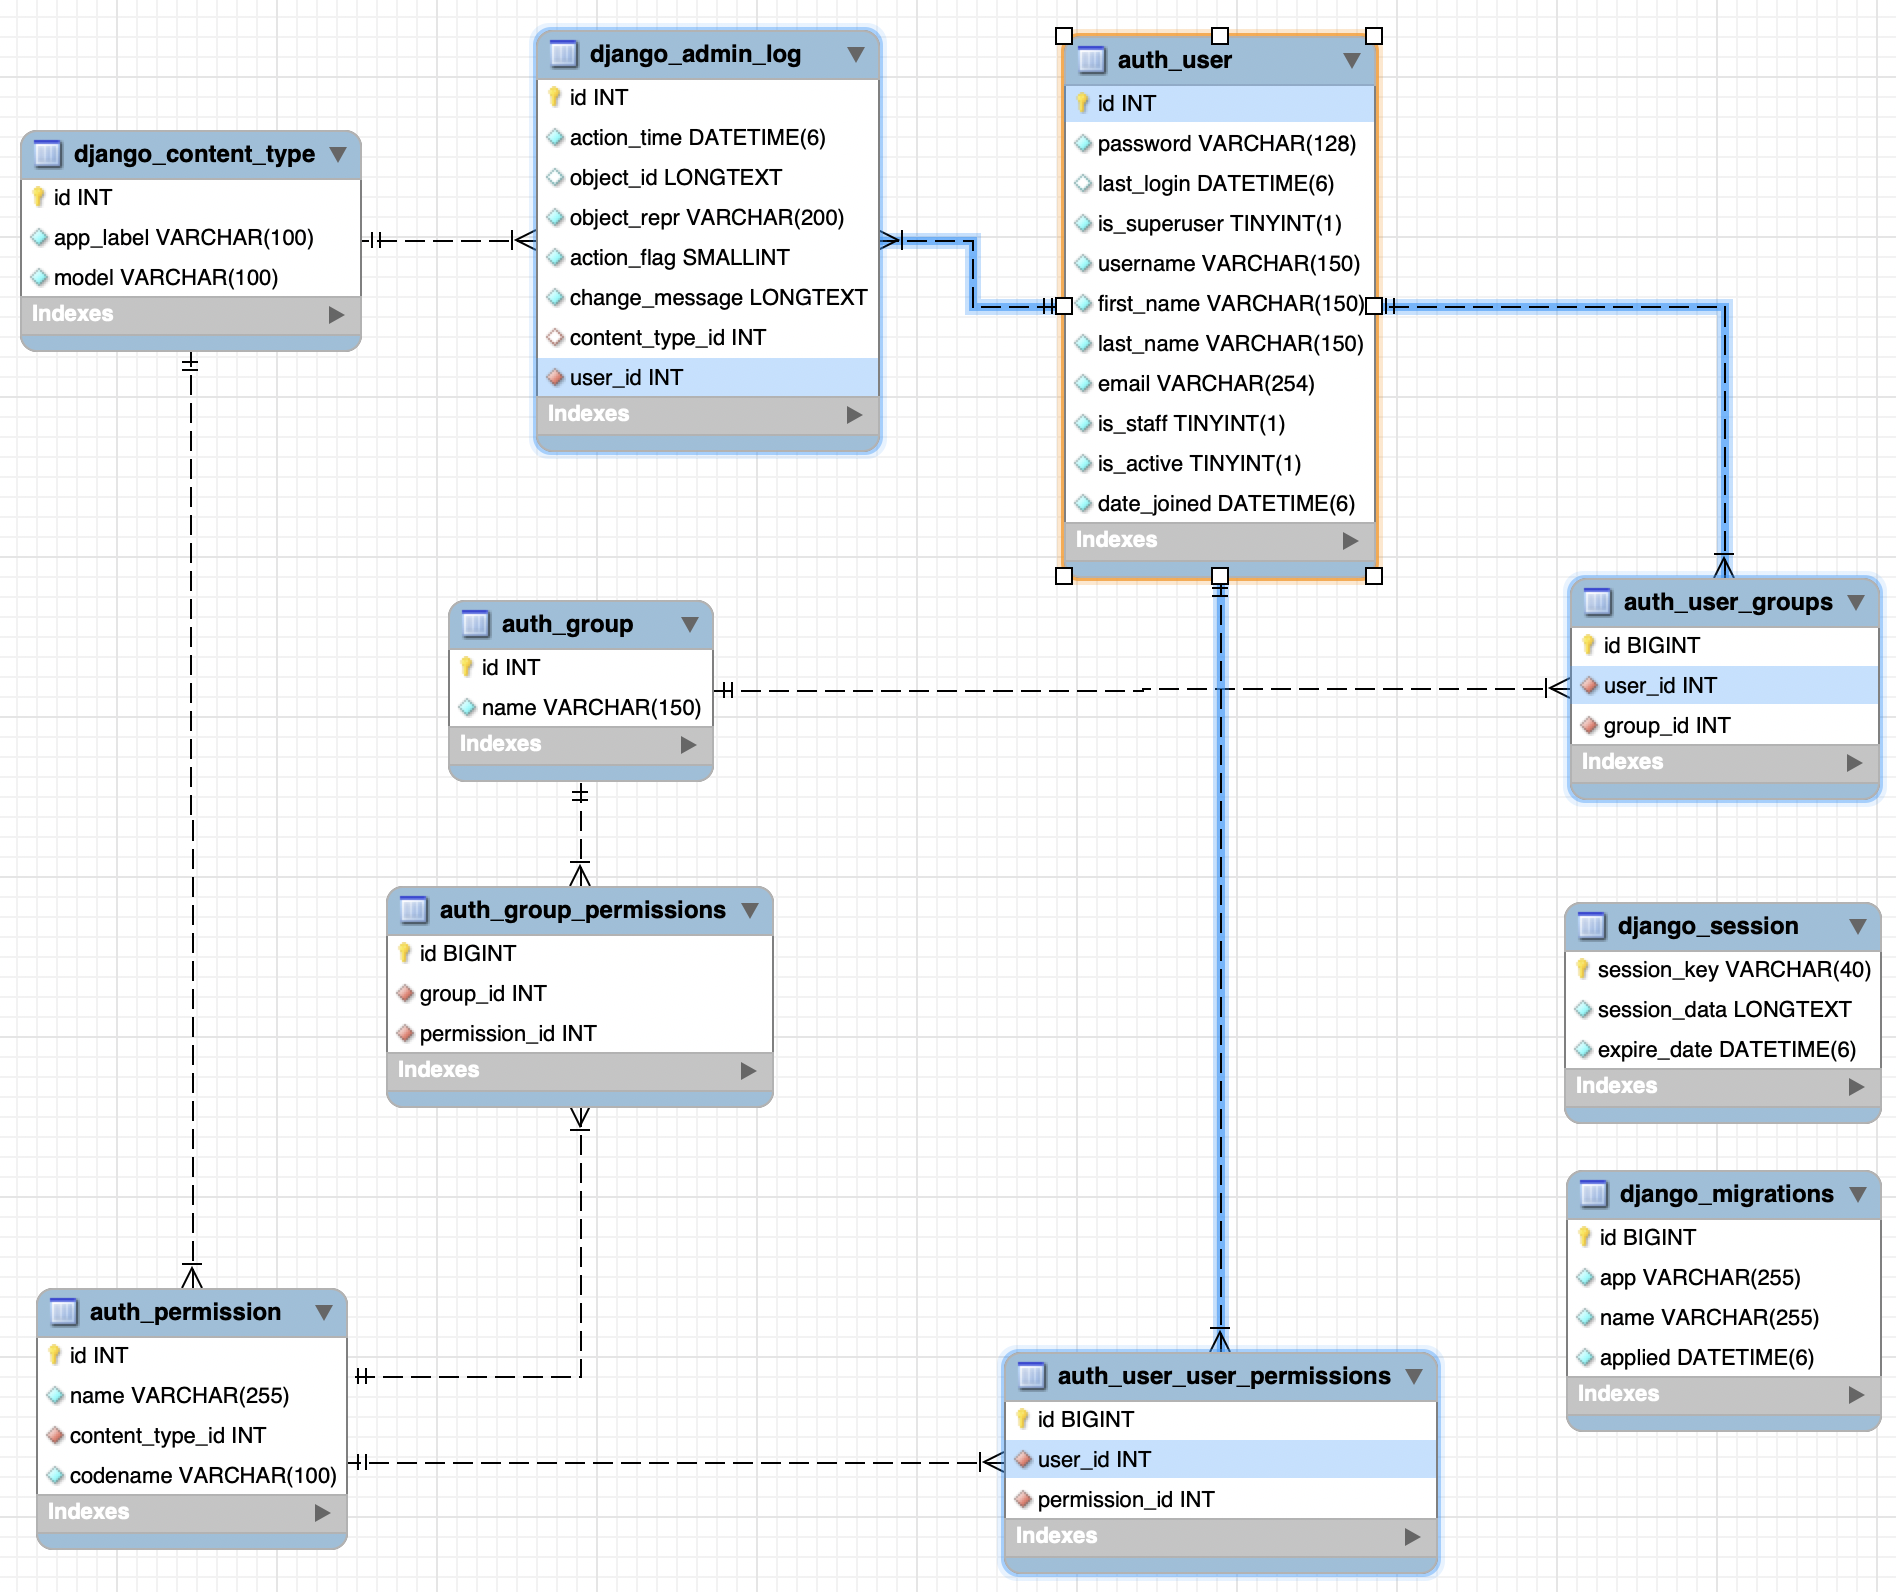The width and height of the screenshot is (1896, 1592).
Task: Click the auth_group_permissions table icon
Action: (x=414, y=910)
